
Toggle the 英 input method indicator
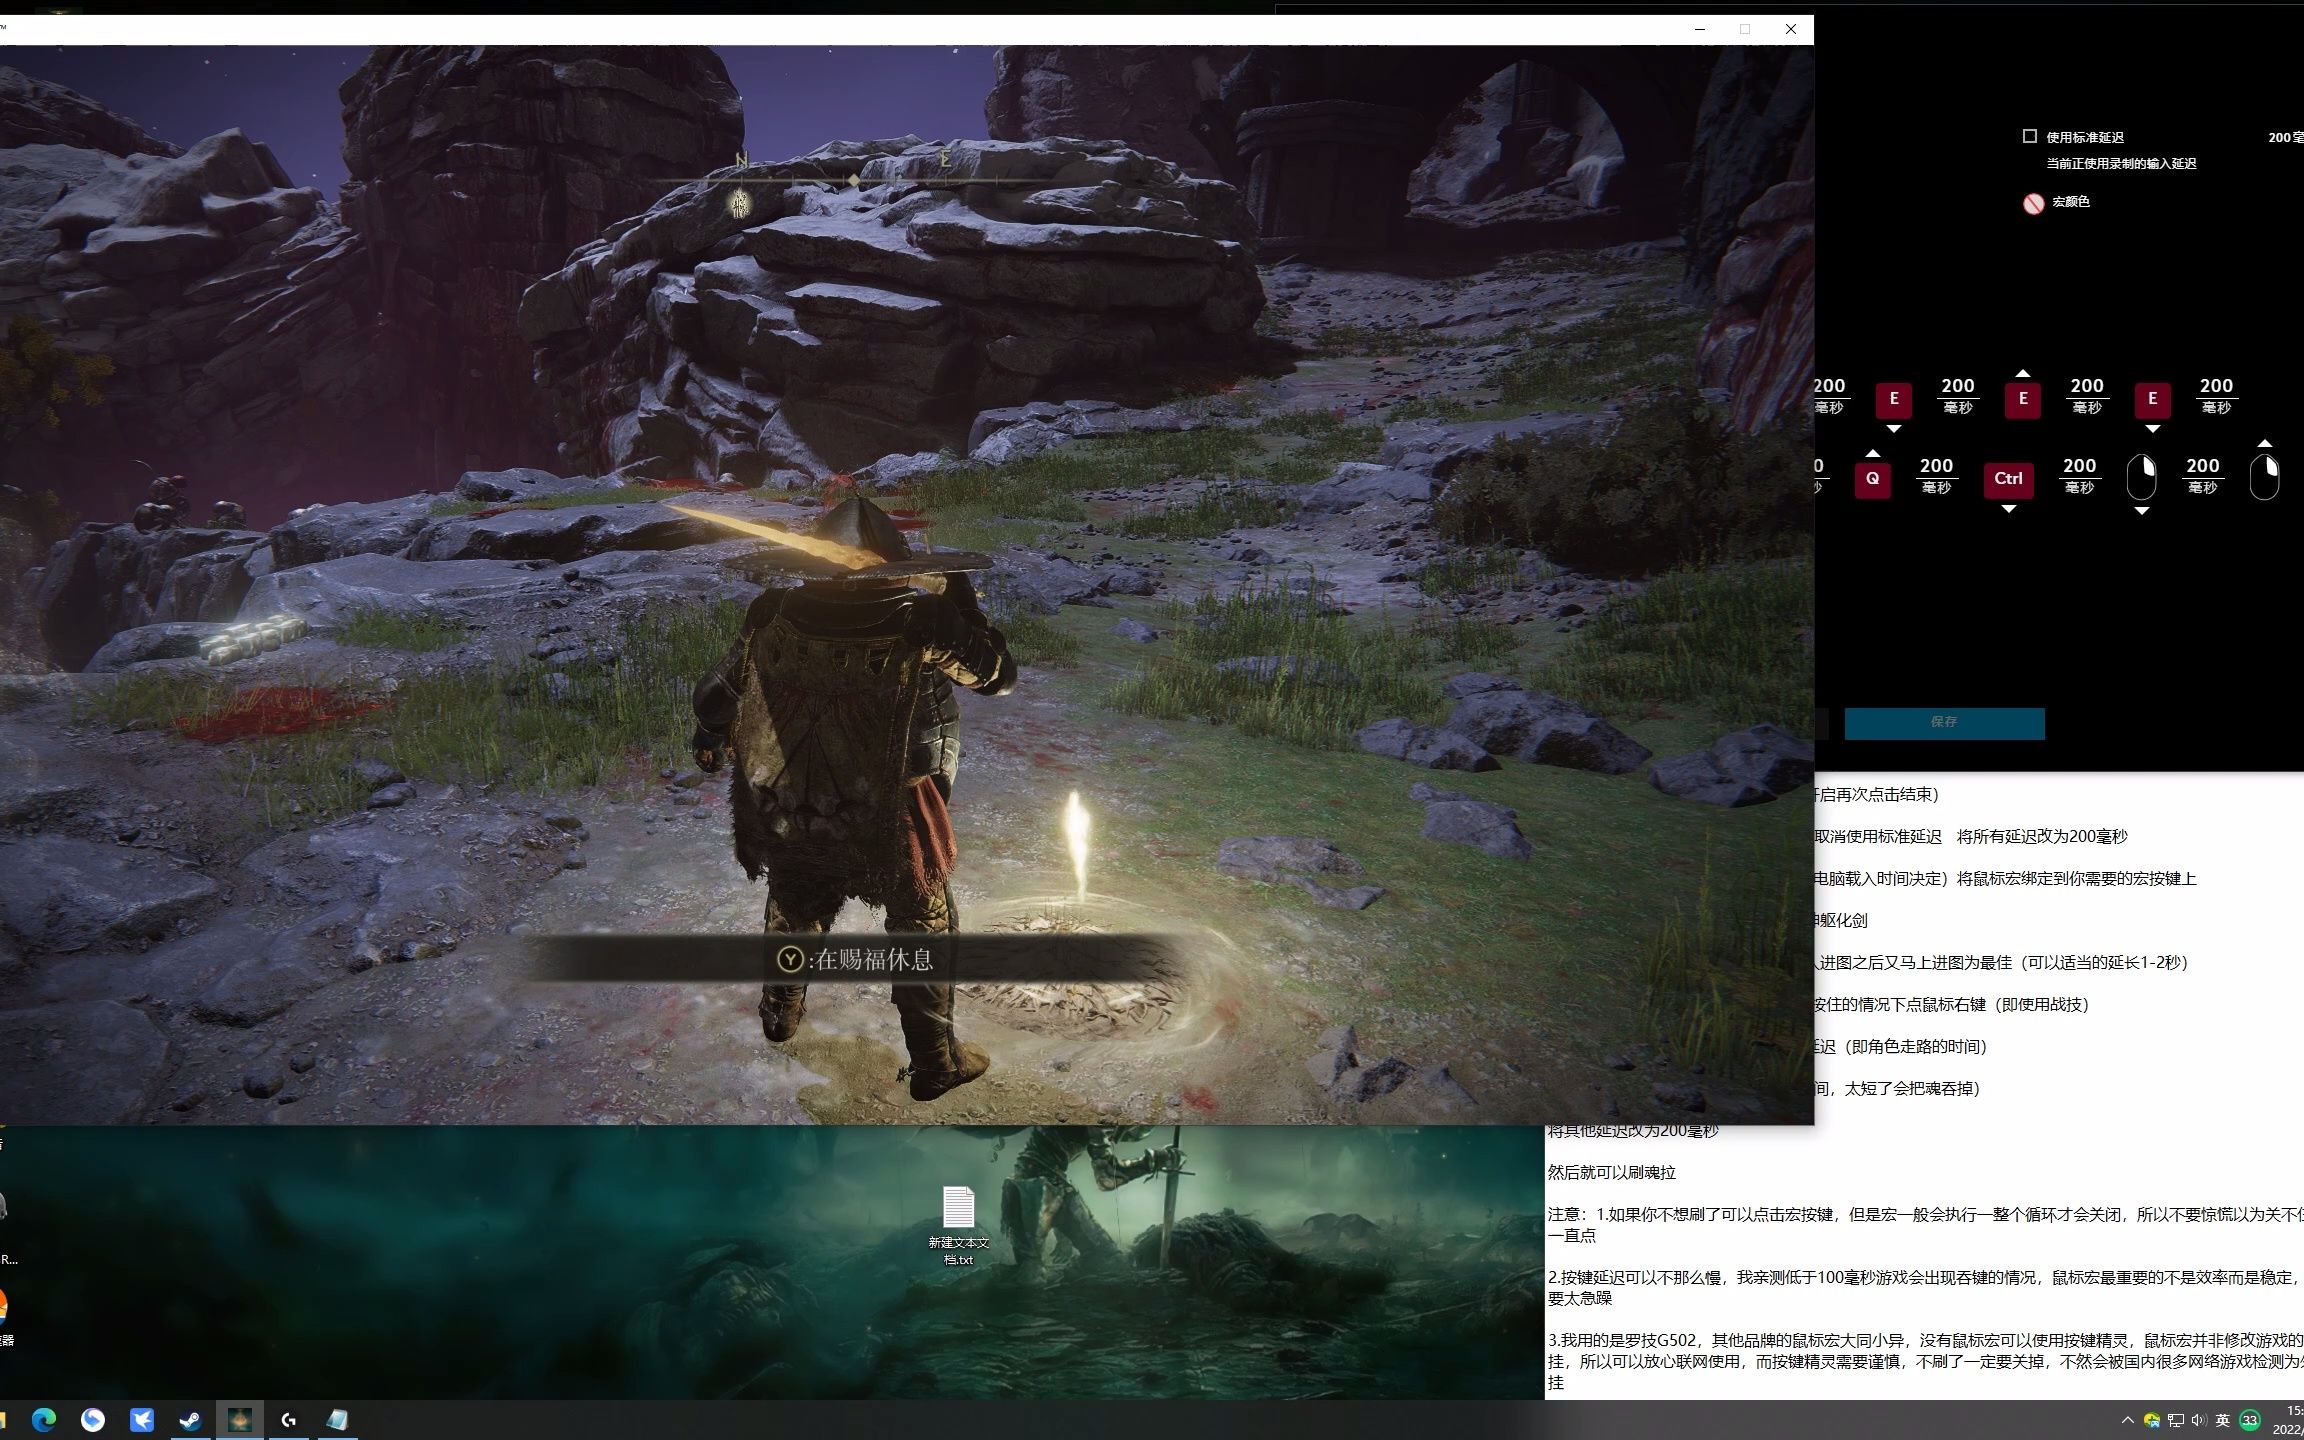pyautogui.click(x=2222, y=1420)
